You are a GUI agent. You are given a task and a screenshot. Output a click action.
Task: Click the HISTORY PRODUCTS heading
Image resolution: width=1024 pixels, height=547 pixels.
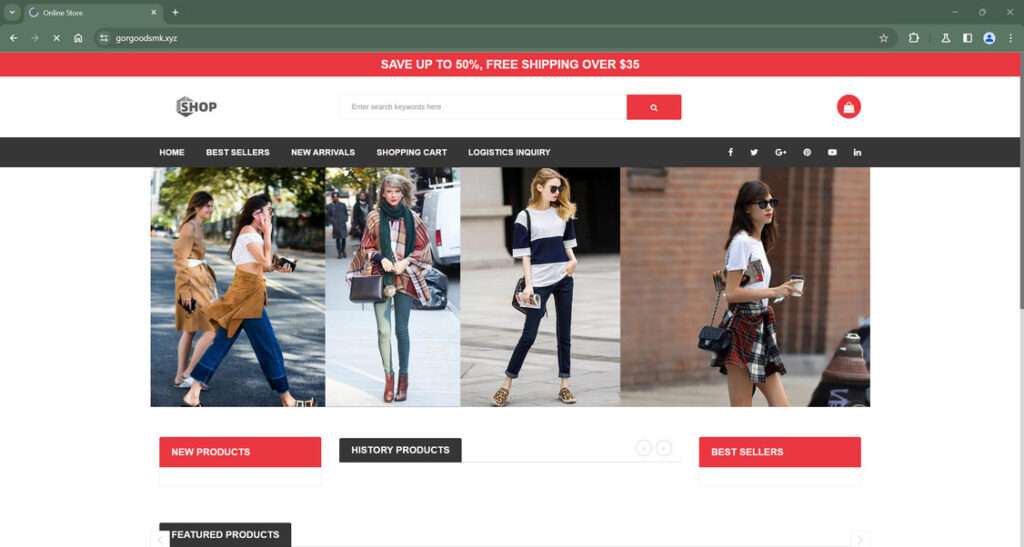[x=400, y=450]
